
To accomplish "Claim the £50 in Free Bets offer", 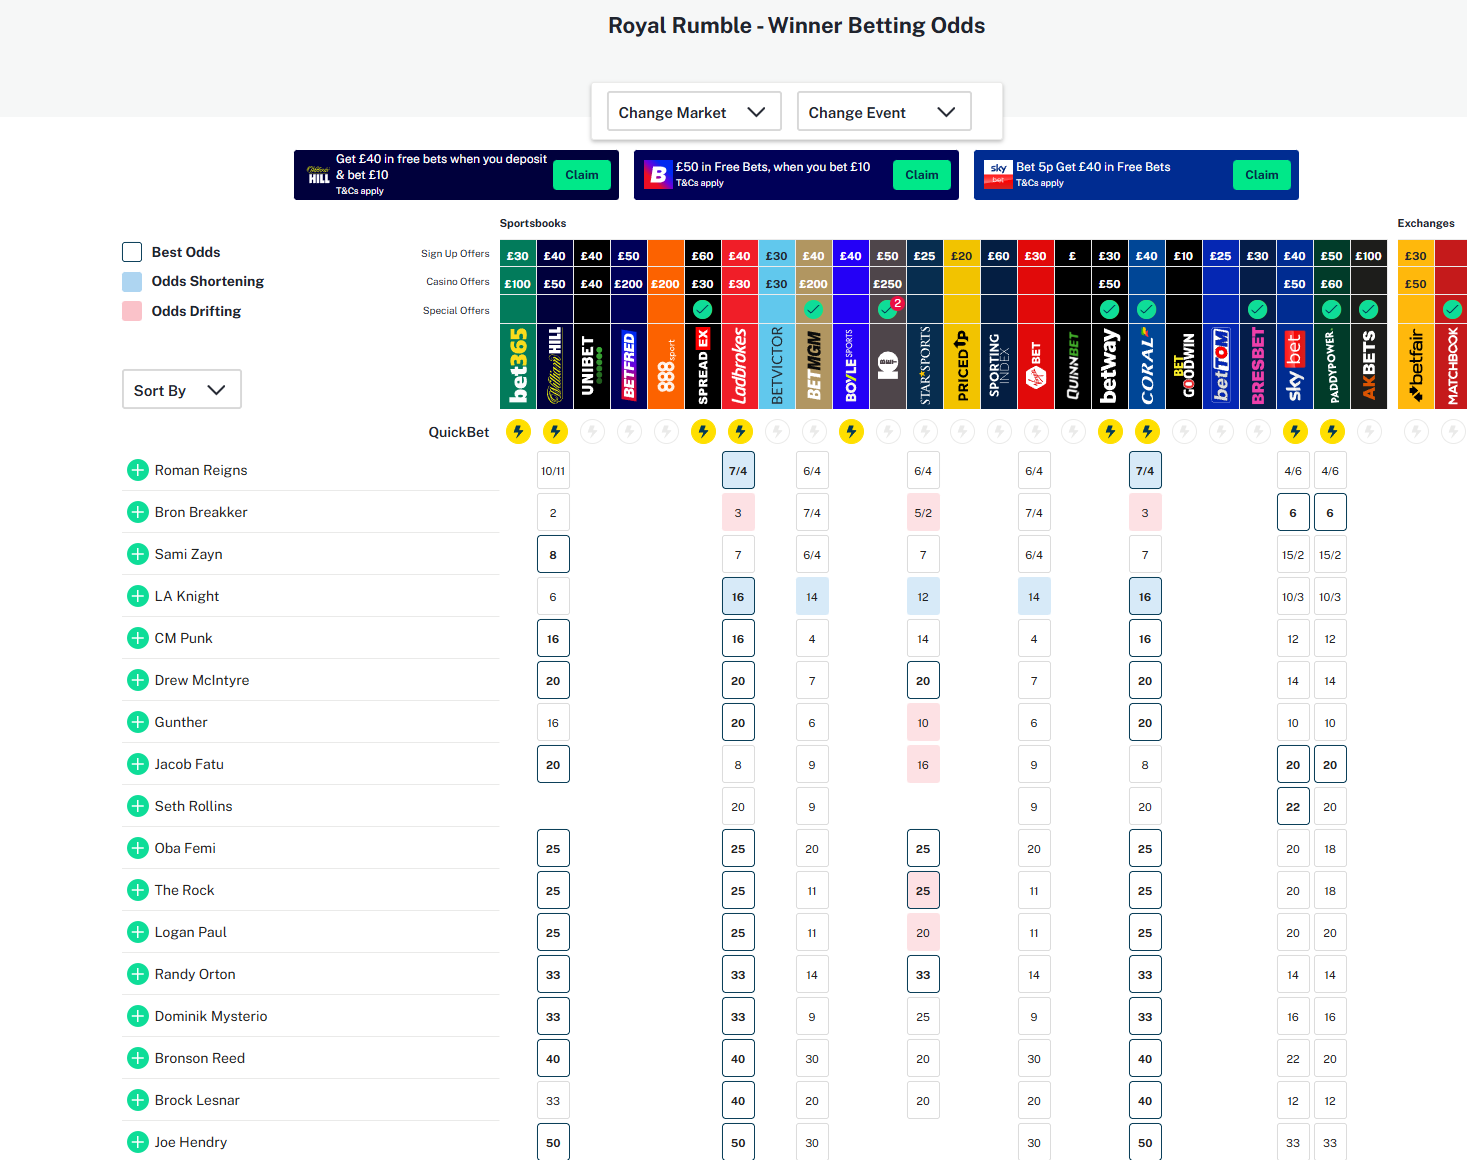I will pyautogui.click(x=922, y=175).
